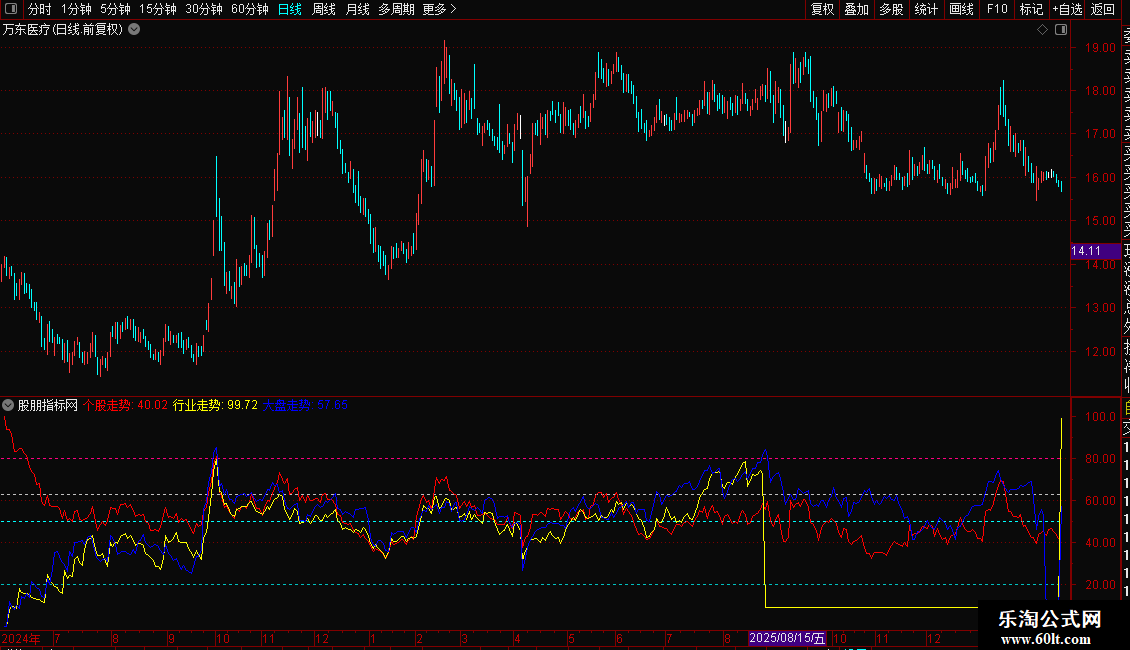Open indicator menu circle beside 股朋指标网
The height and width of the screenshot is (650, 1130).
(x=8, y=405)
